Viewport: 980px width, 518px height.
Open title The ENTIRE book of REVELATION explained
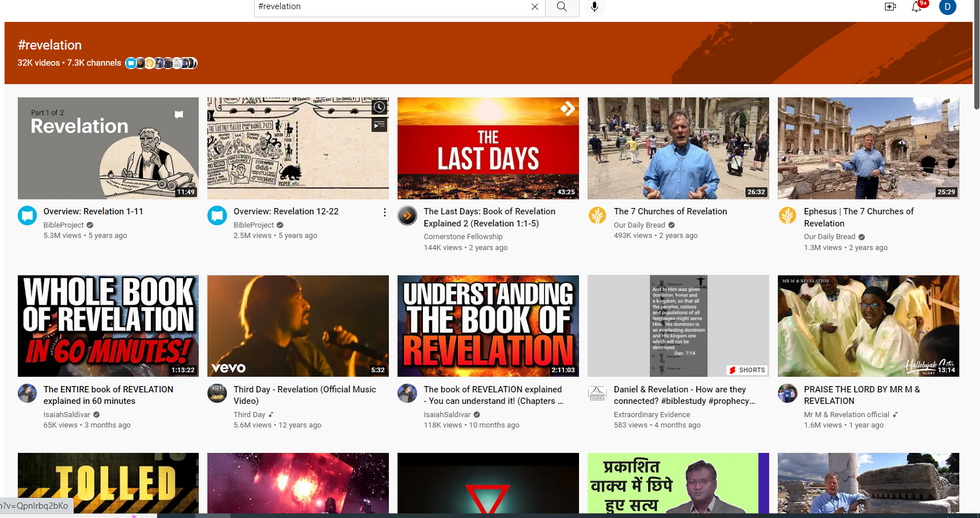click(108, 395)
